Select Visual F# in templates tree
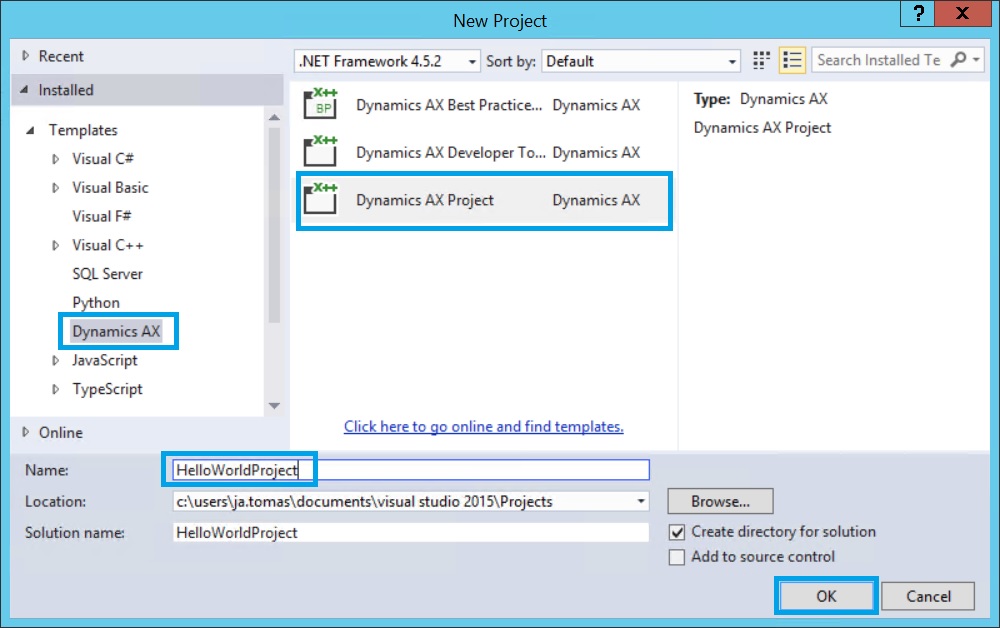The image size is (1000, 628). click(101, 216)
